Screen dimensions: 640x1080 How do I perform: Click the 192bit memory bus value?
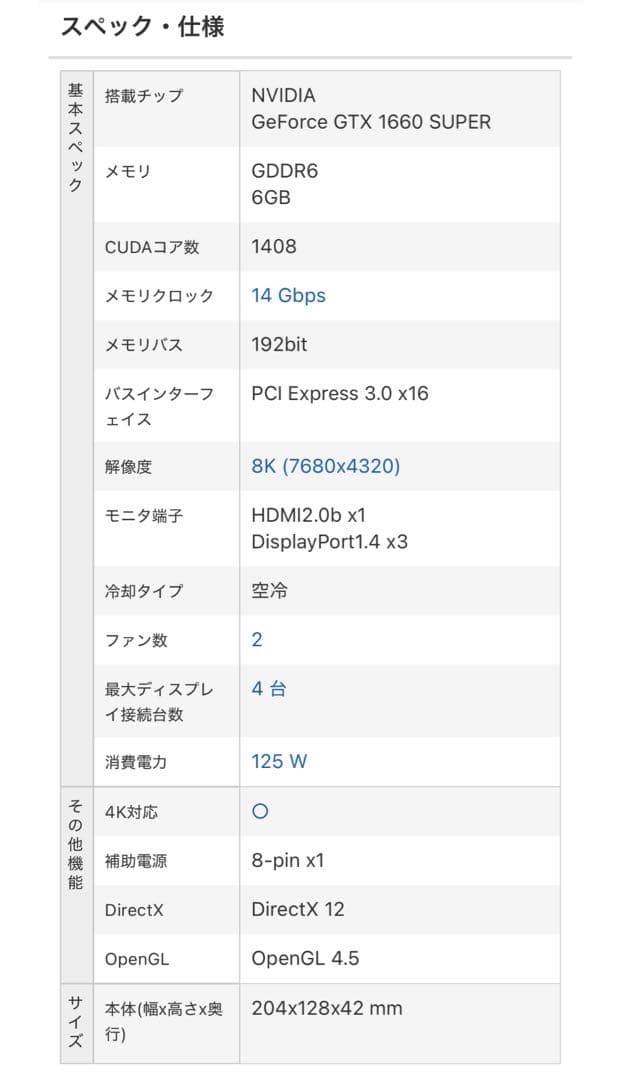(x=279, y=345)
